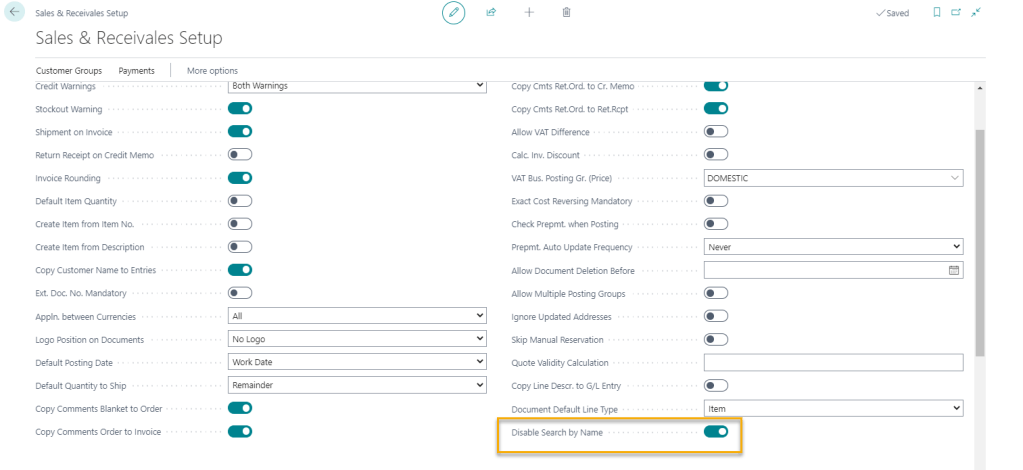Image resolution: width=1023 pixels, height=470 pixels.
Task: Click the share icon
Action: (x=491, y=13)
